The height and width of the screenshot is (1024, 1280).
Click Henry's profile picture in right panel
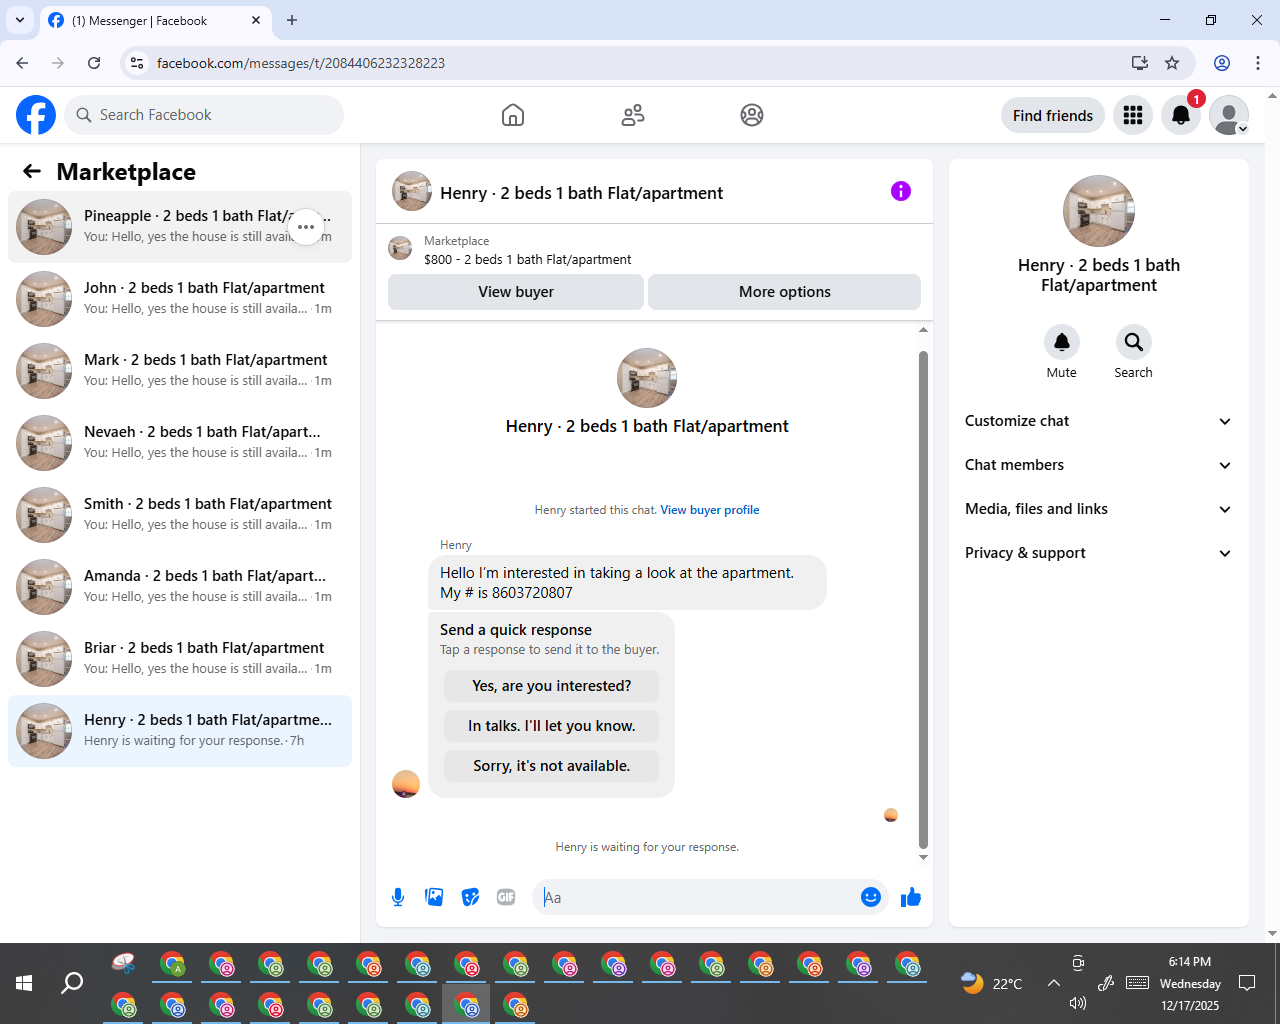1099,211
